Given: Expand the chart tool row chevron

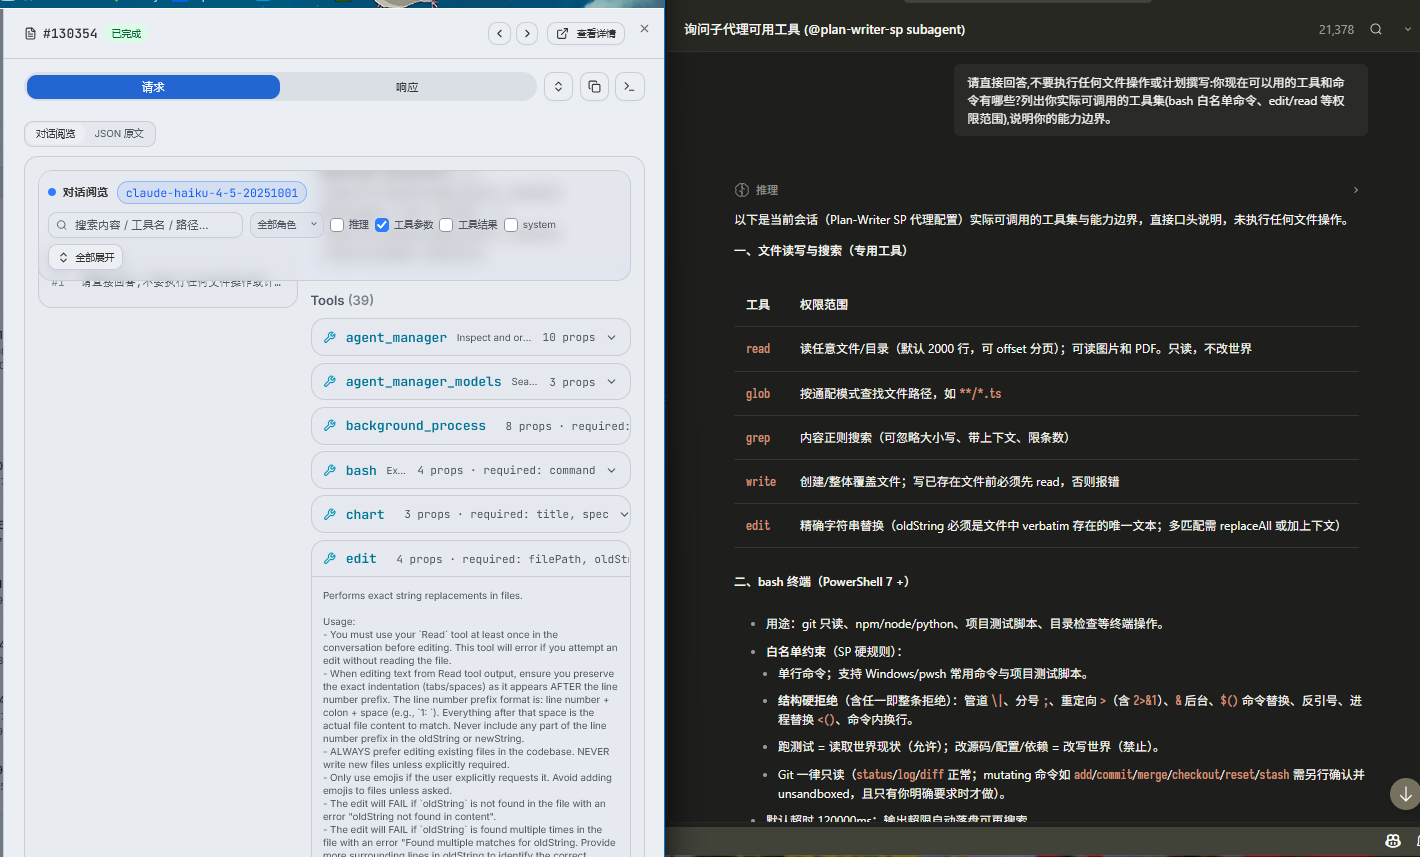Looking at the screenshot, I should tap(624, 514).
